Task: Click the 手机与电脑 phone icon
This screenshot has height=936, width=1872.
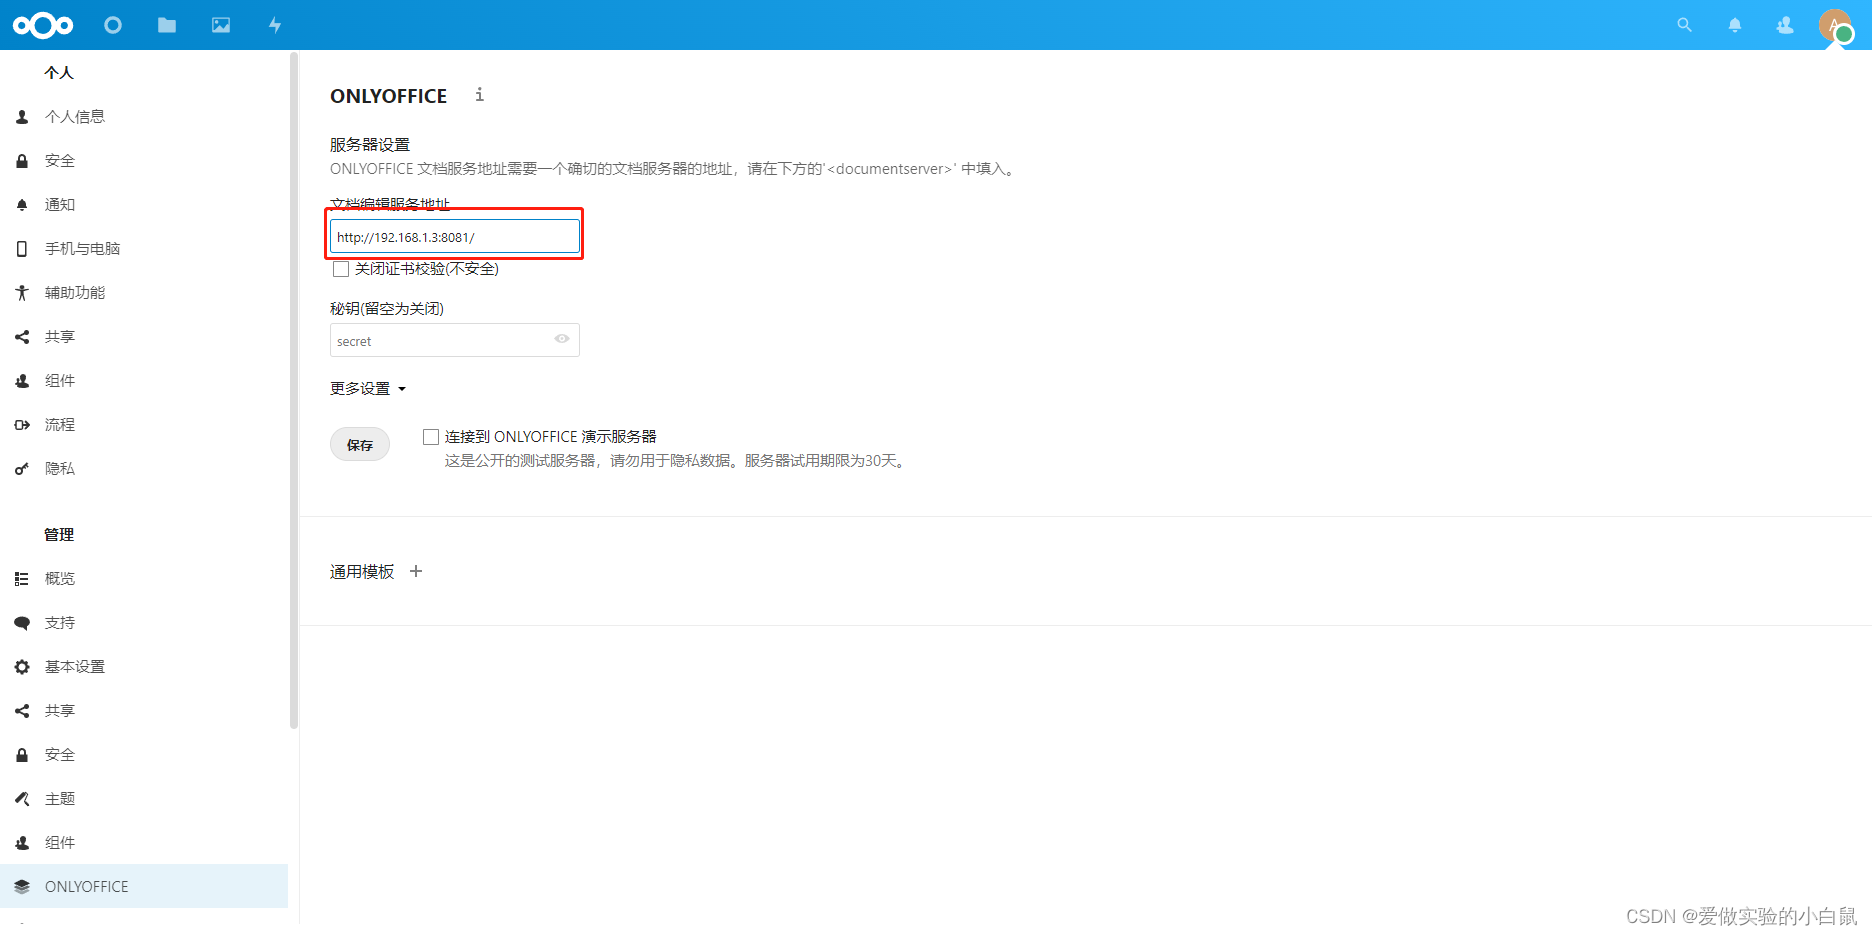Action: (22, 249)
